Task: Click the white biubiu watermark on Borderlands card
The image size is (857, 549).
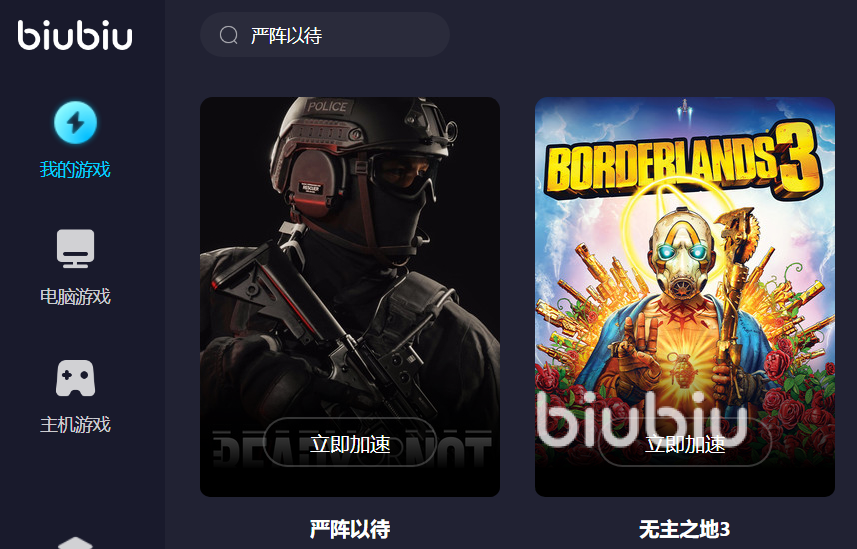Action: pyautogui.click(x=642, y=418)
